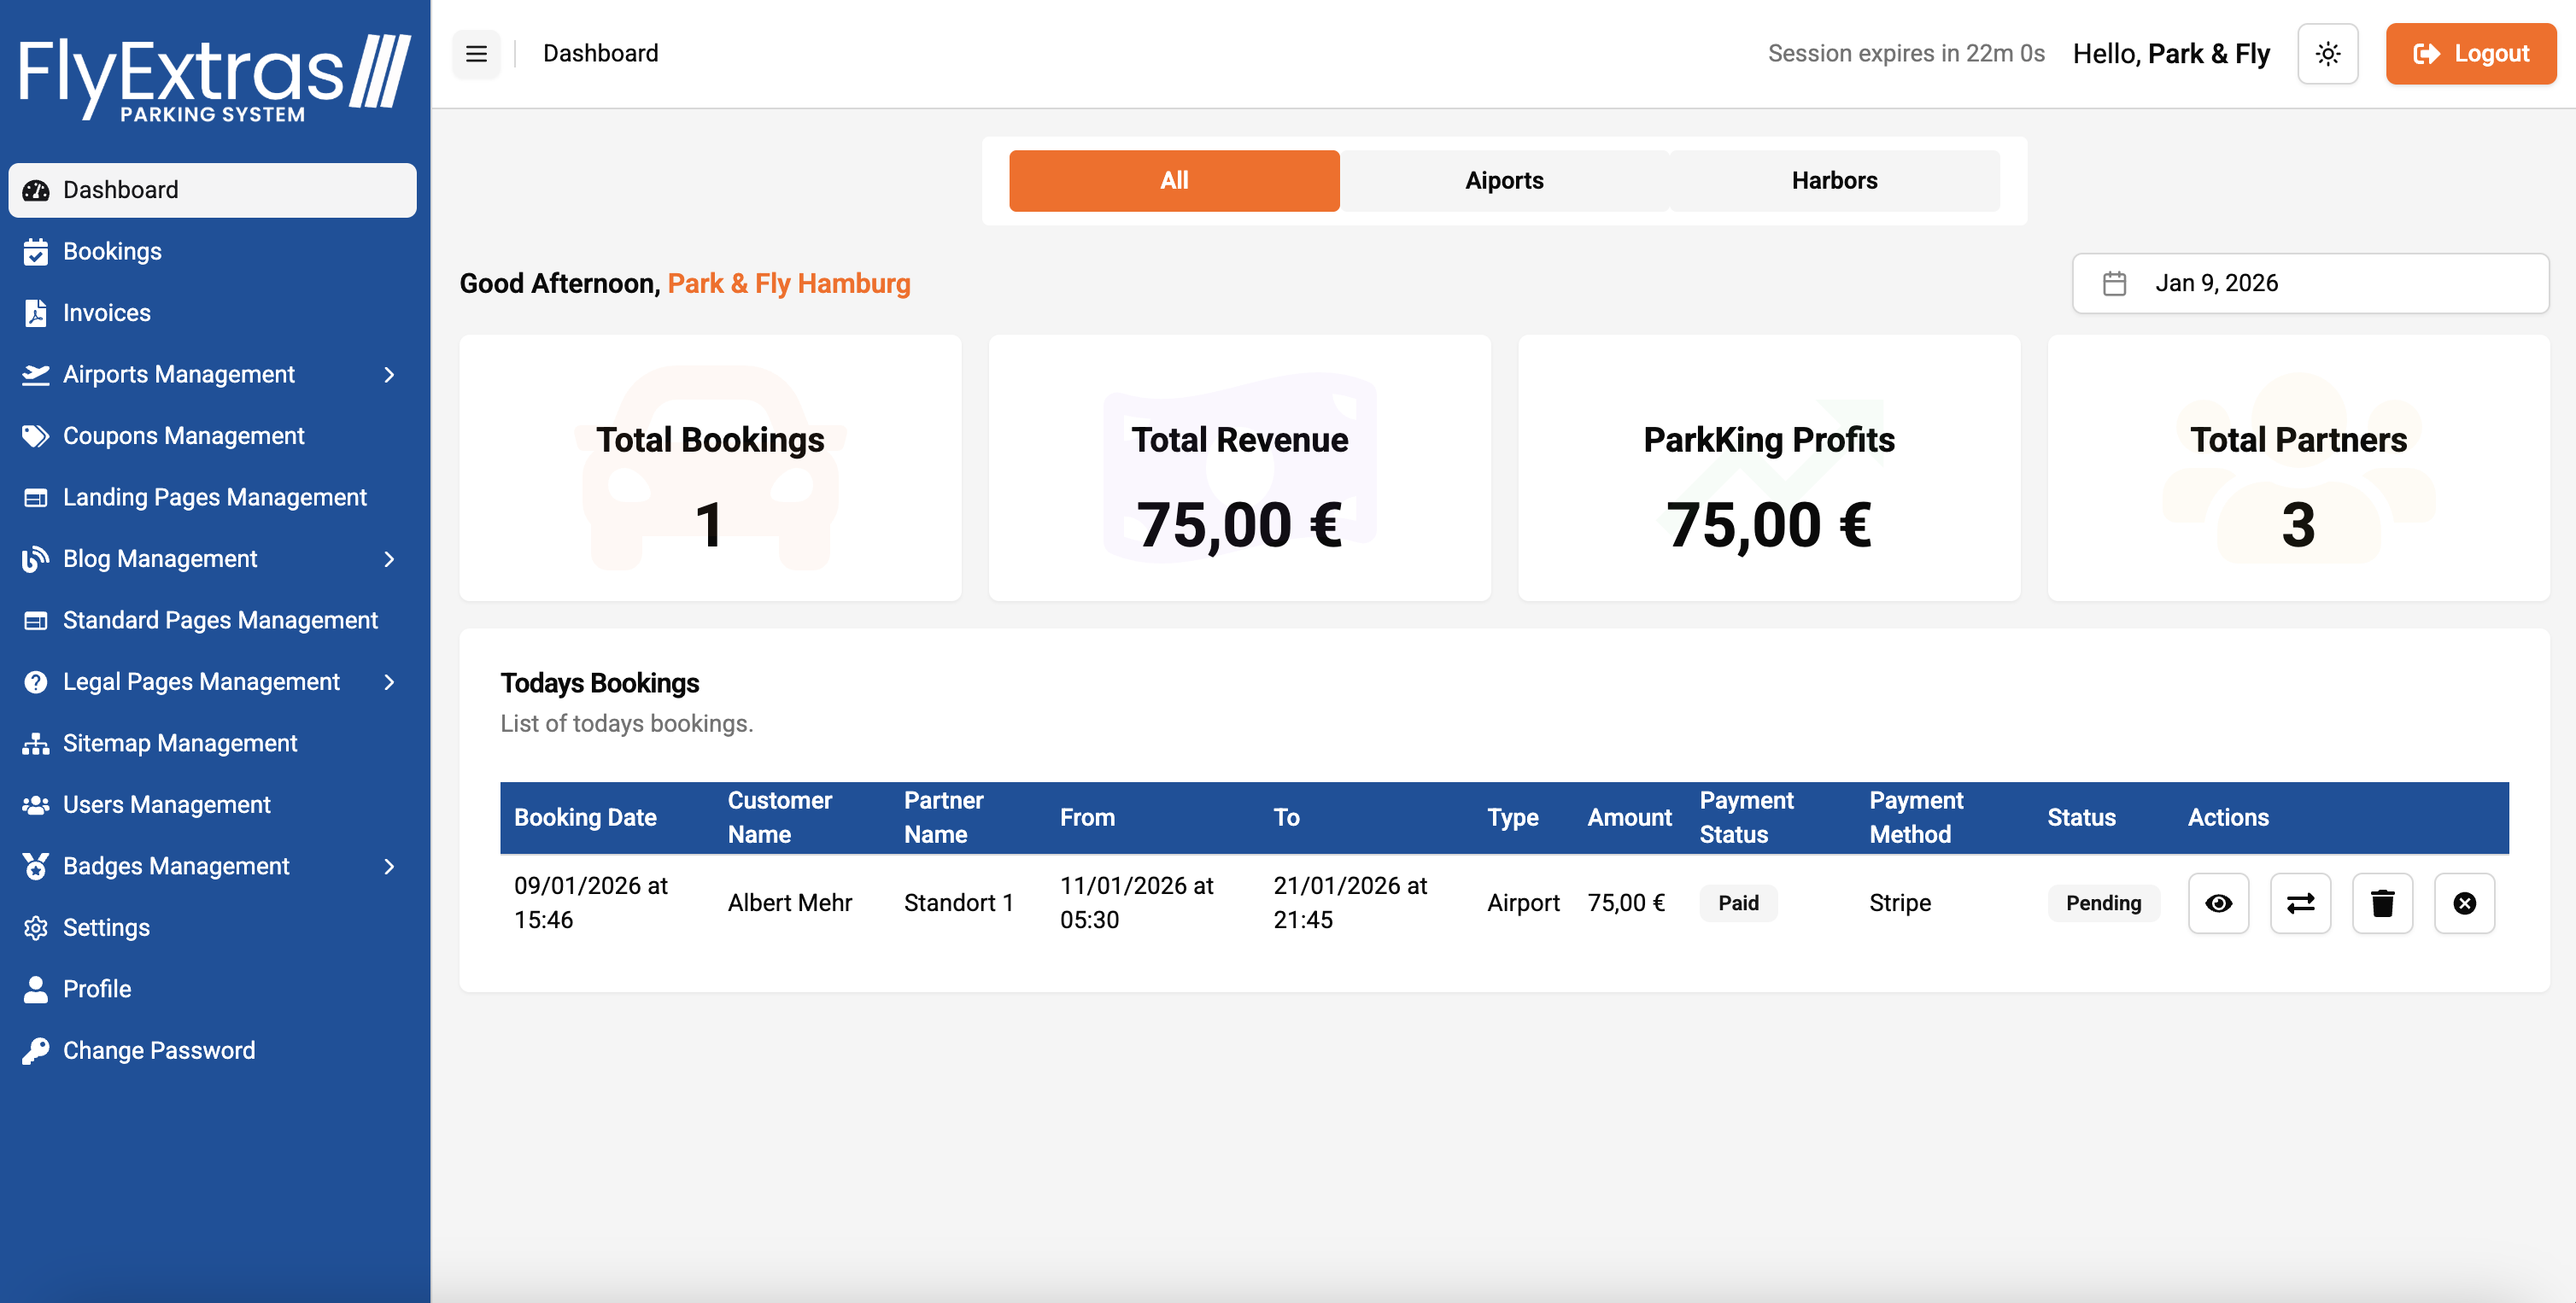
Task: Collapse the sidebar using the hamburger icon
Action: [477, 54]
